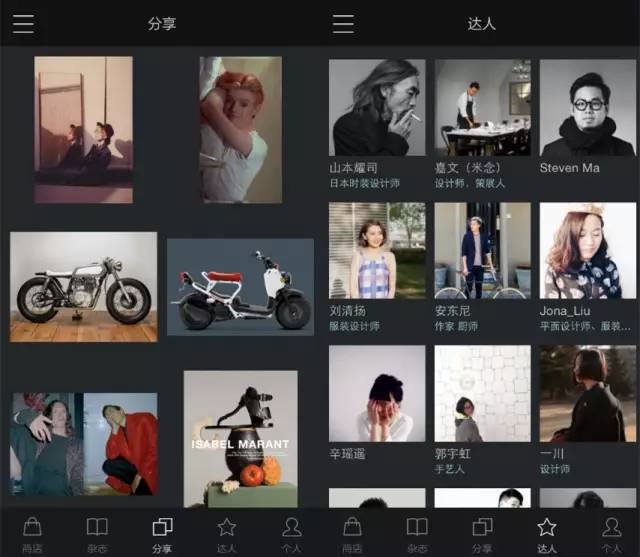View the 刘清扬 fashion designer photo

coord(376,251)
